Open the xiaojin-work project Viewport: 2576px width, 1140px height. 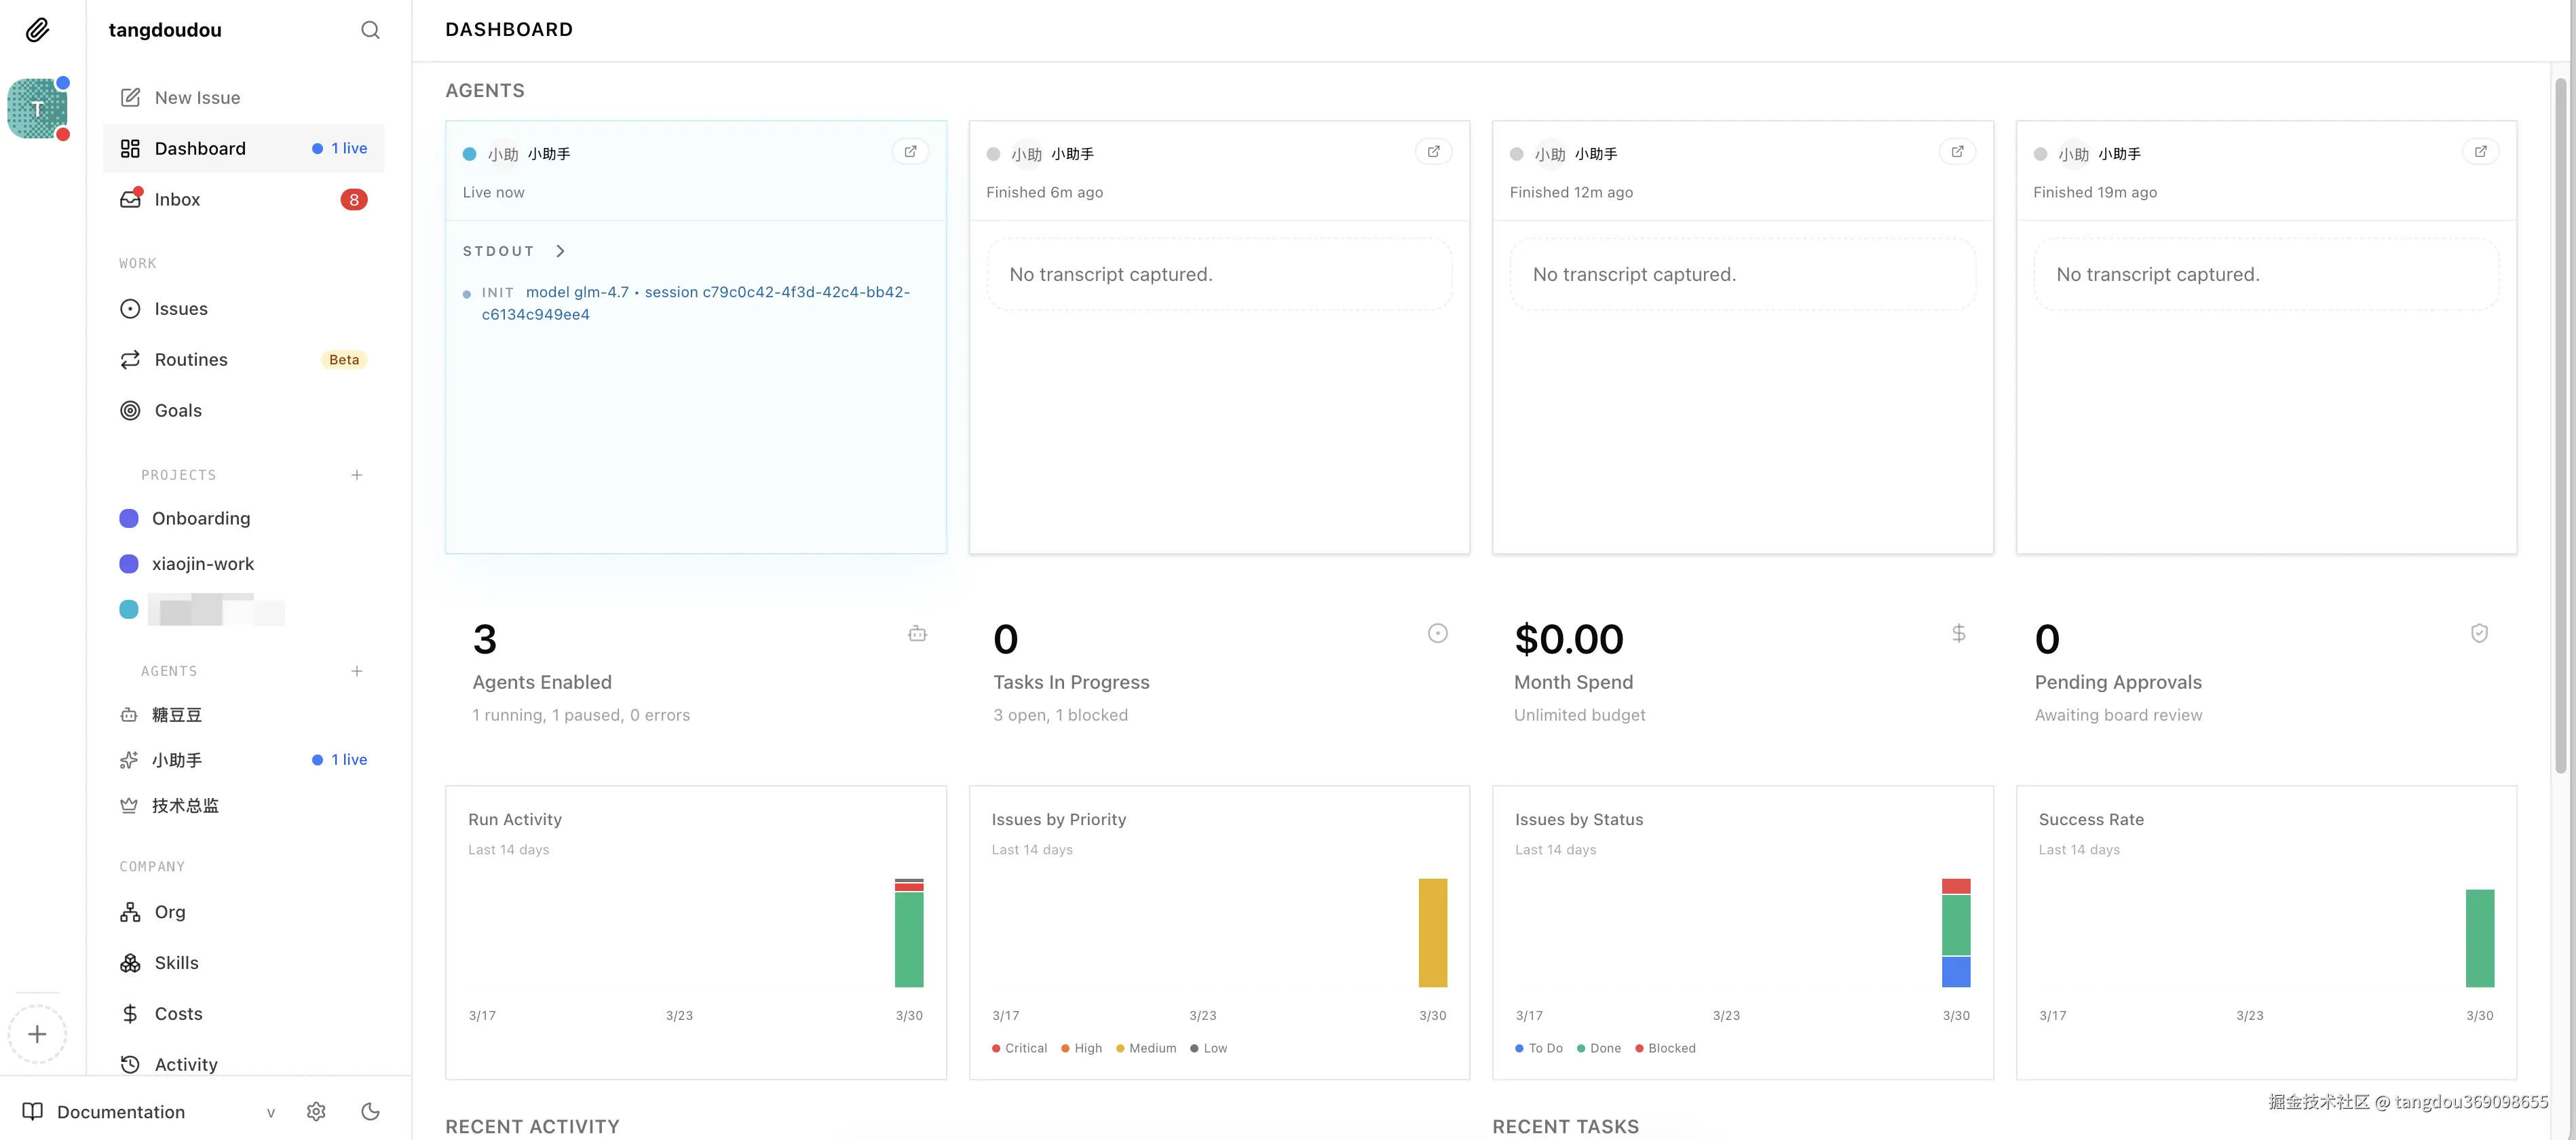203,563
